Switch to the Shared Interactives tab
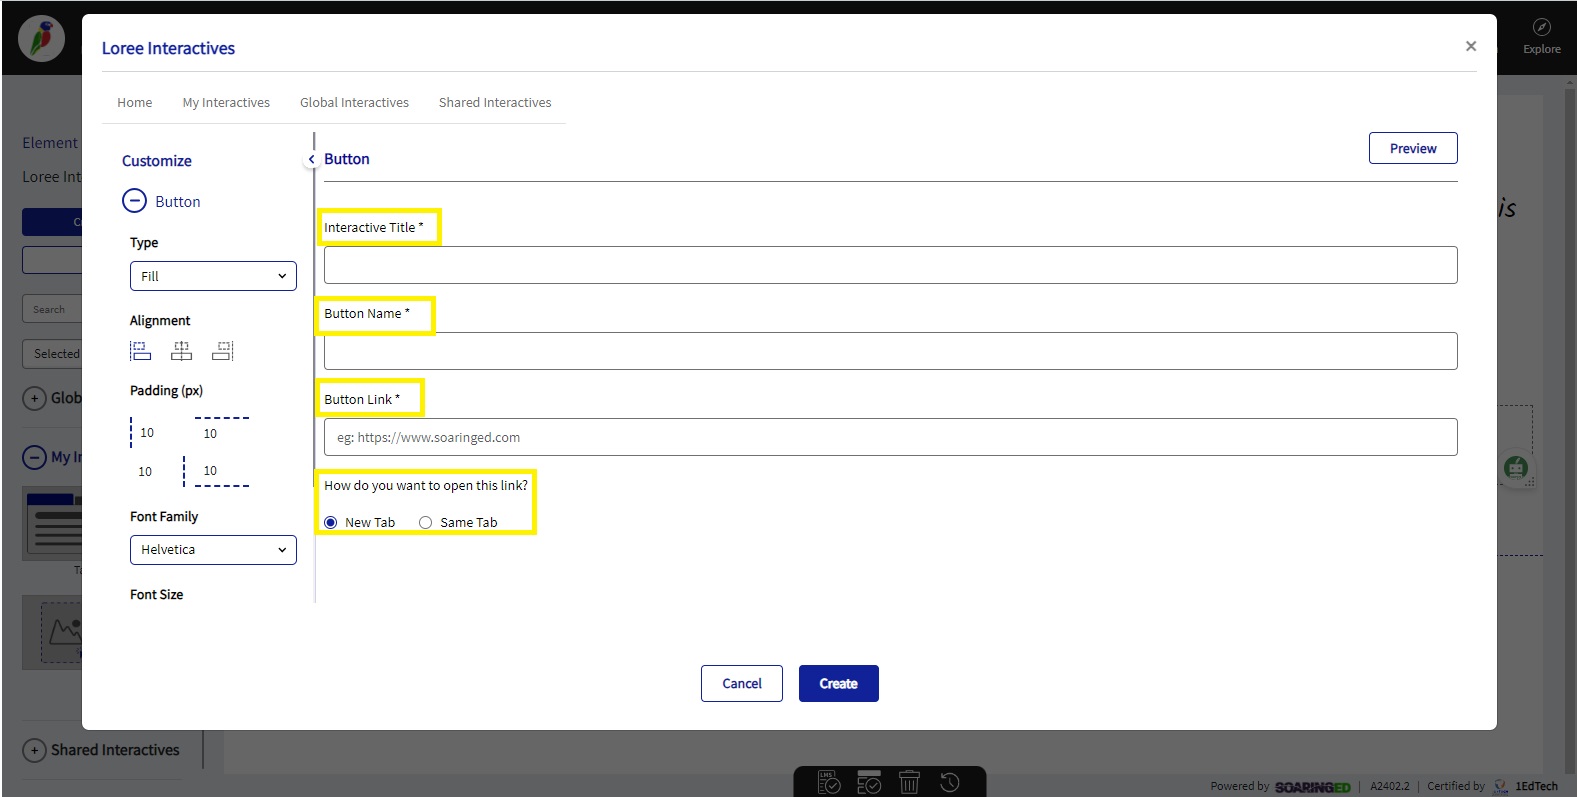The width and height of the screenshot is (1578, 797). [x=495, y=102]
